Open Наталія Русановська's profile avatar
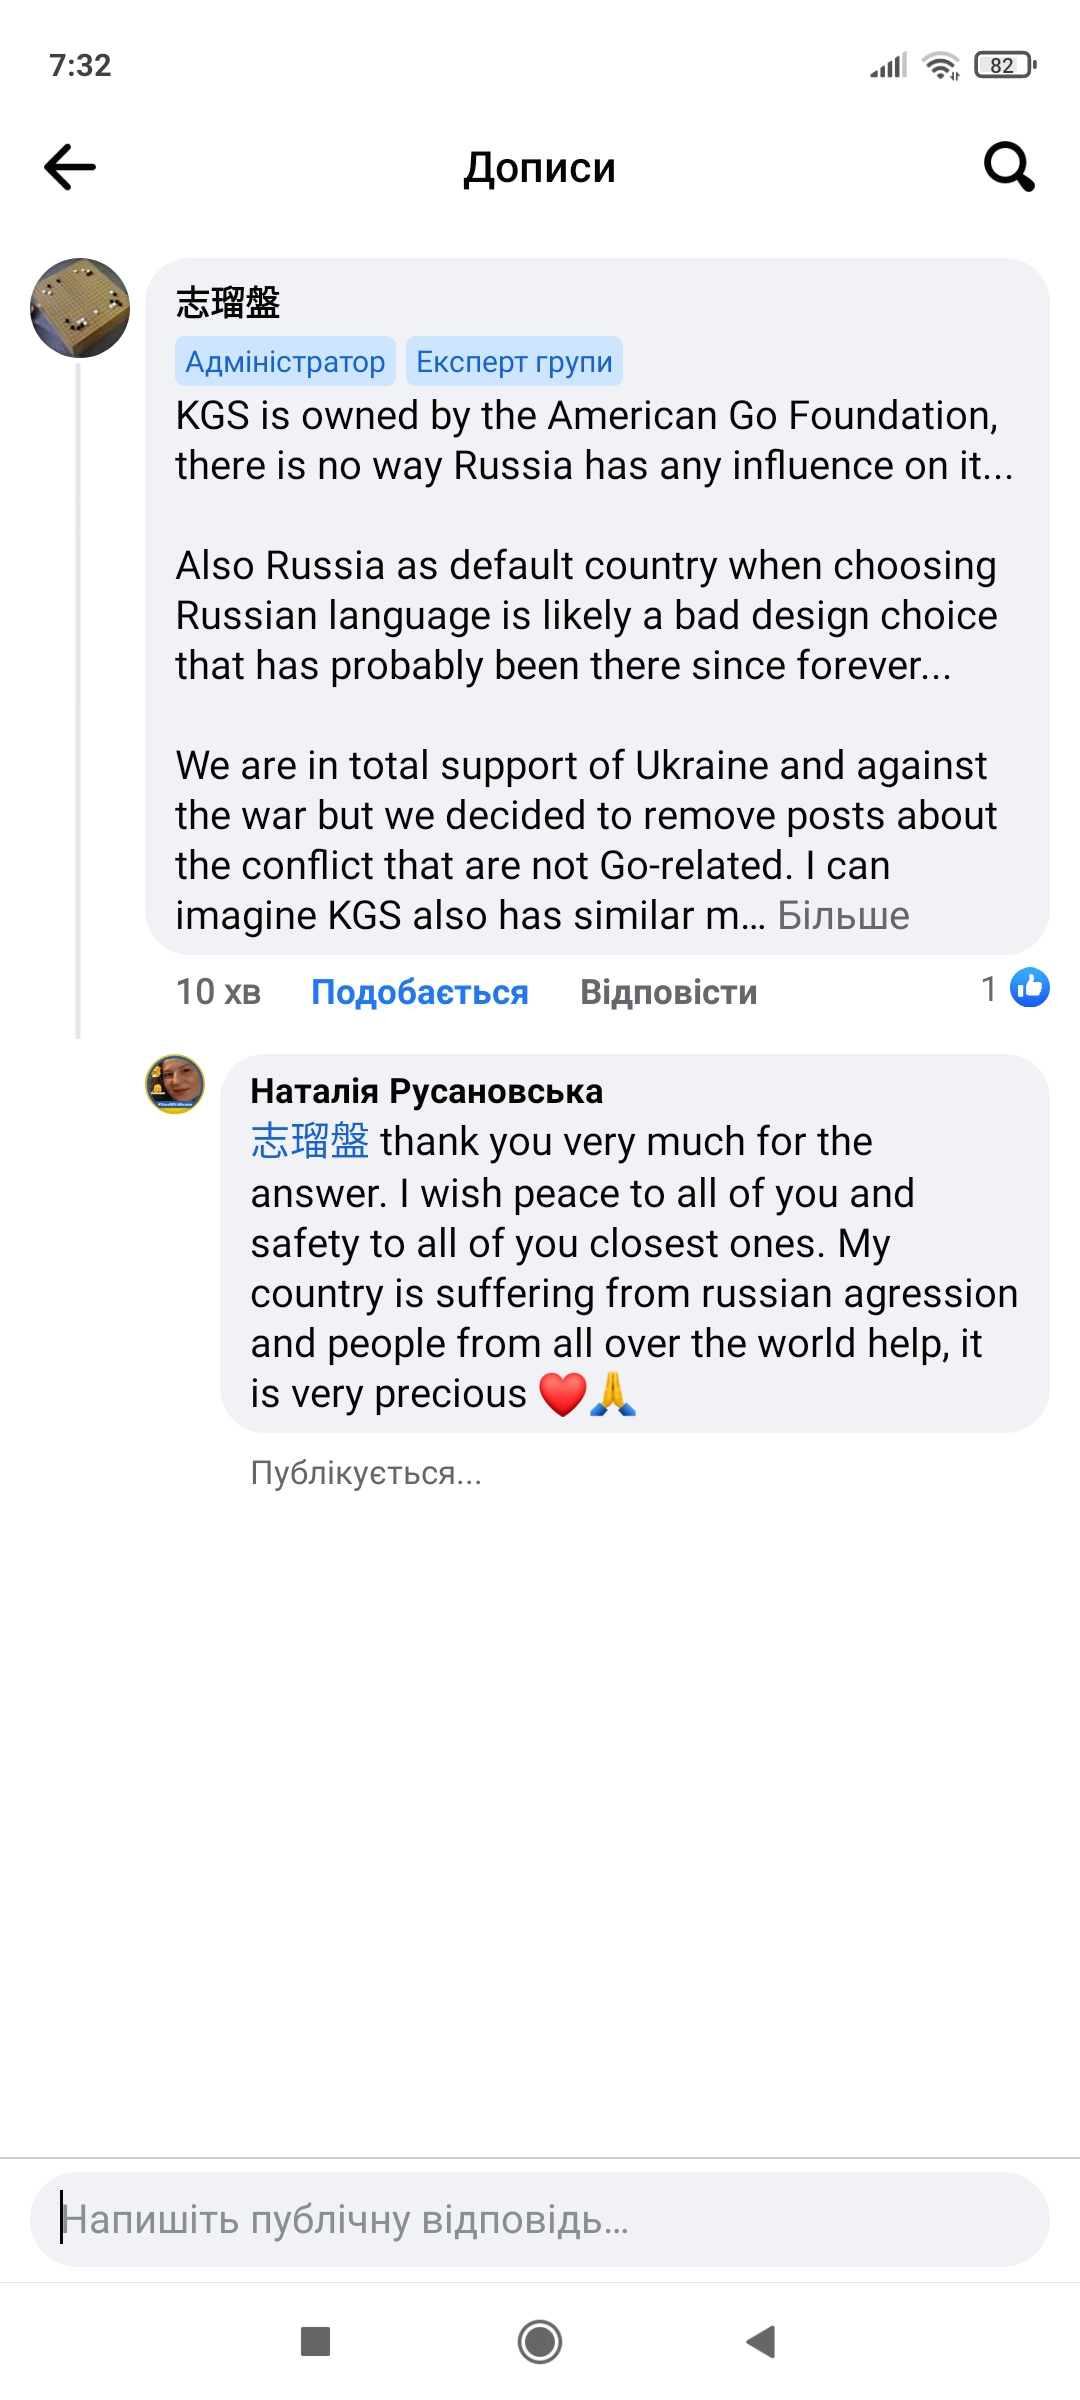Screen dimensions: 1080x2400 tap(175, 1084)
